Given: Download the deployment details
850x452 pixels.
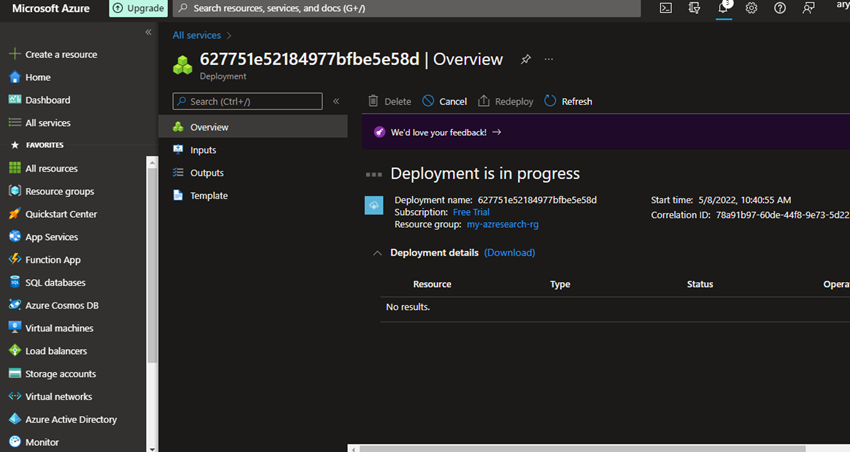Looking at the screenshot, I should click(510, 253).
